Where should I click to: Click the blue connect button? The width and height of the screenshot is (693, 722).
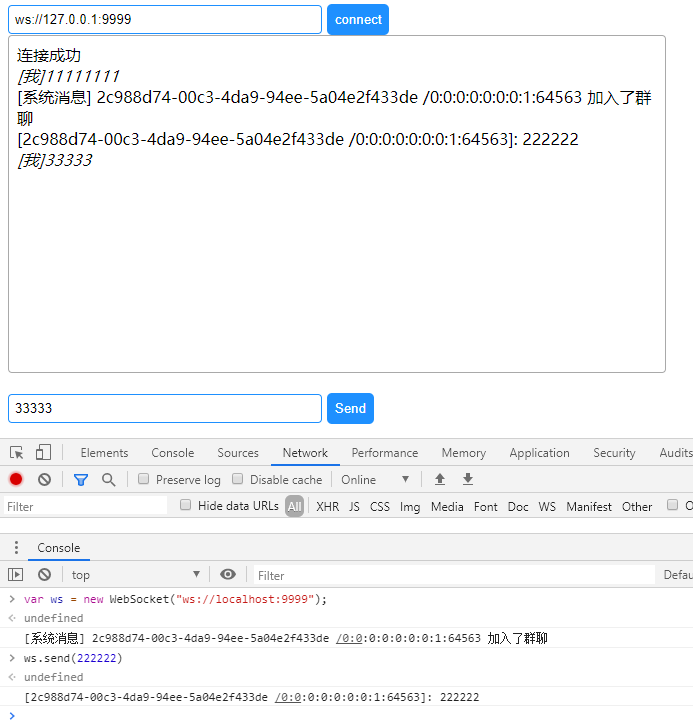358,19
